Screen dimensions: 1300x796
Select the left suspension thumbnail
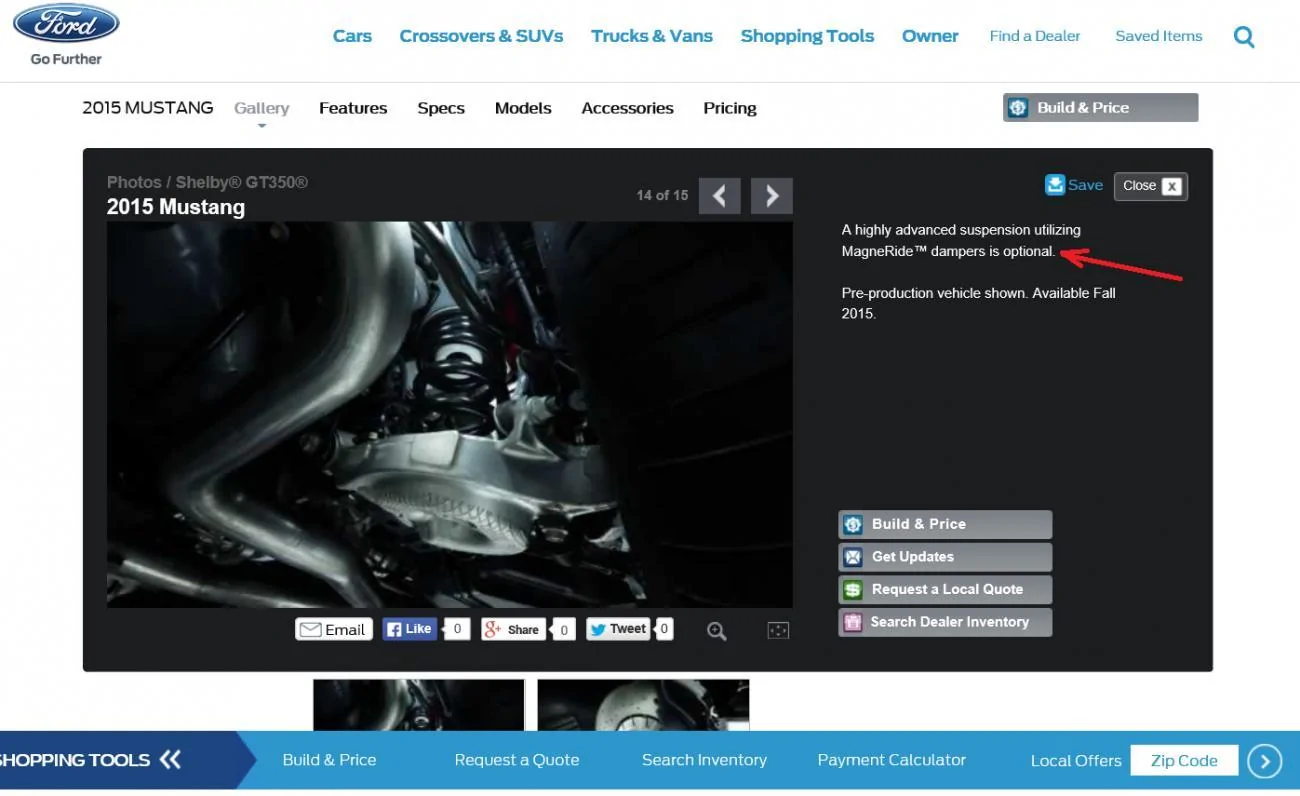pos(419,705)
